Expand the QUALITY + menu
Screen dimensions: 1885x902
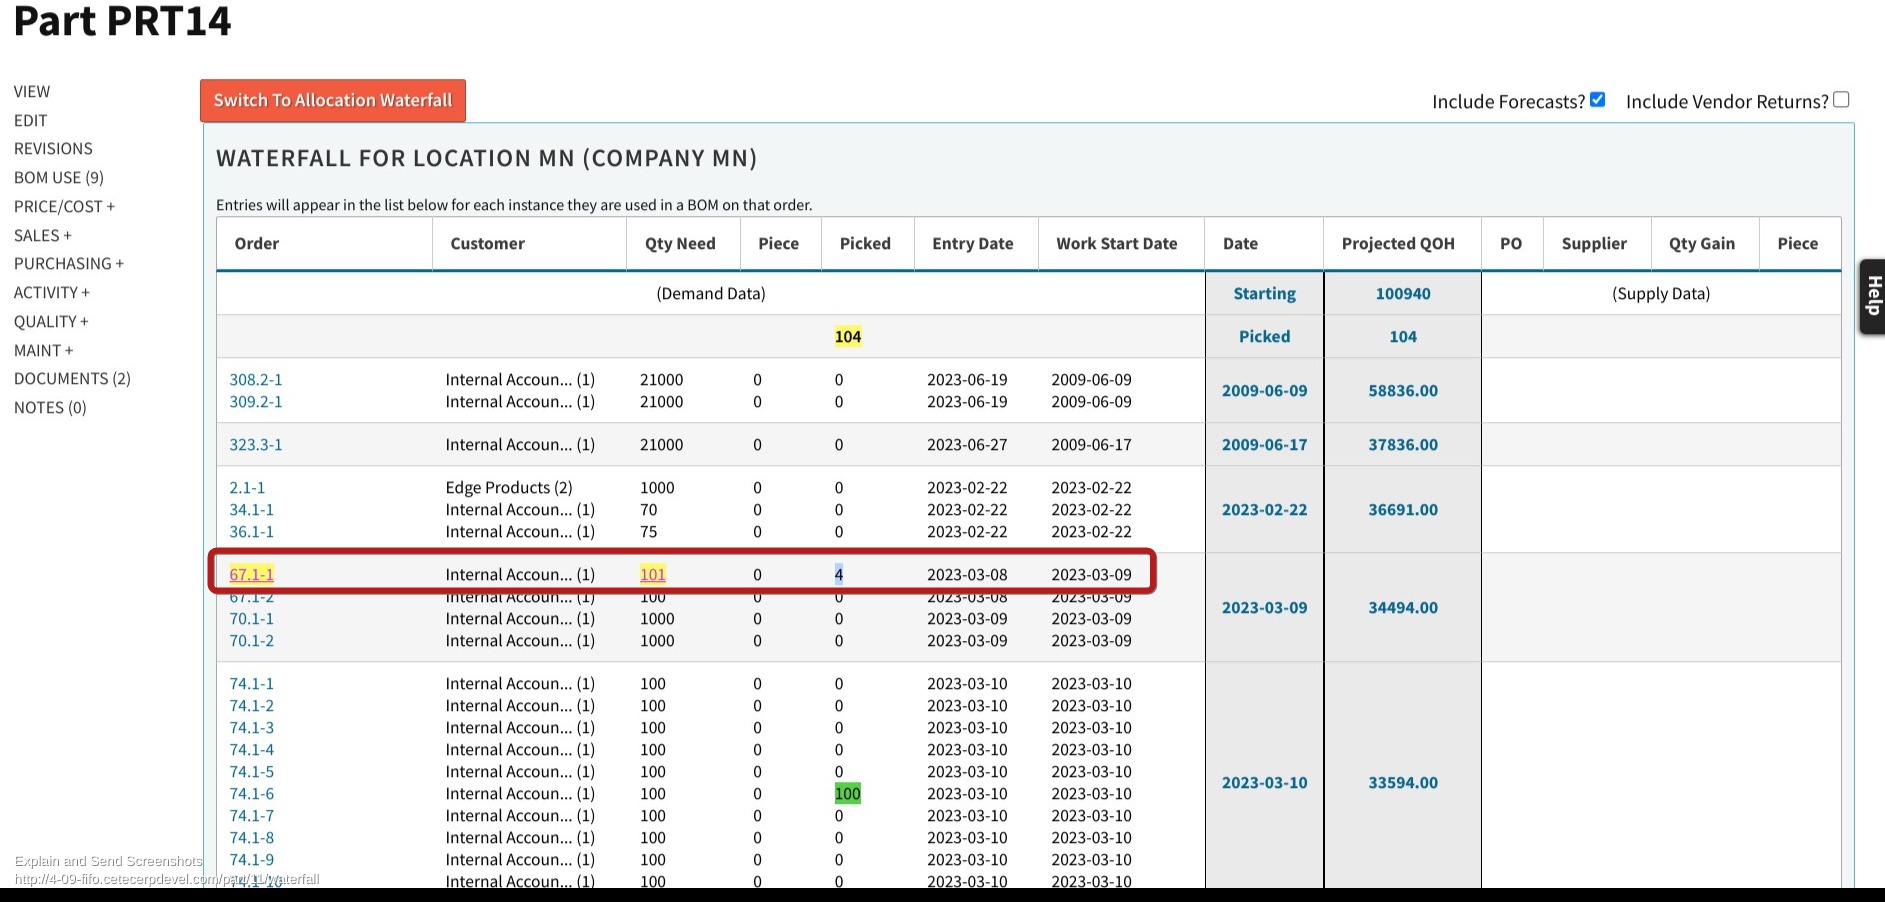pos(51,321)
